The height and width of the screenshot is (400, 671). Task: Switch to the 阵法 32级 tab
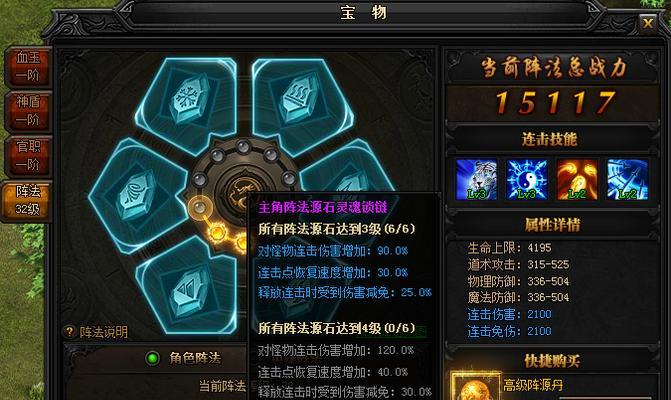(x=27, y=200)
